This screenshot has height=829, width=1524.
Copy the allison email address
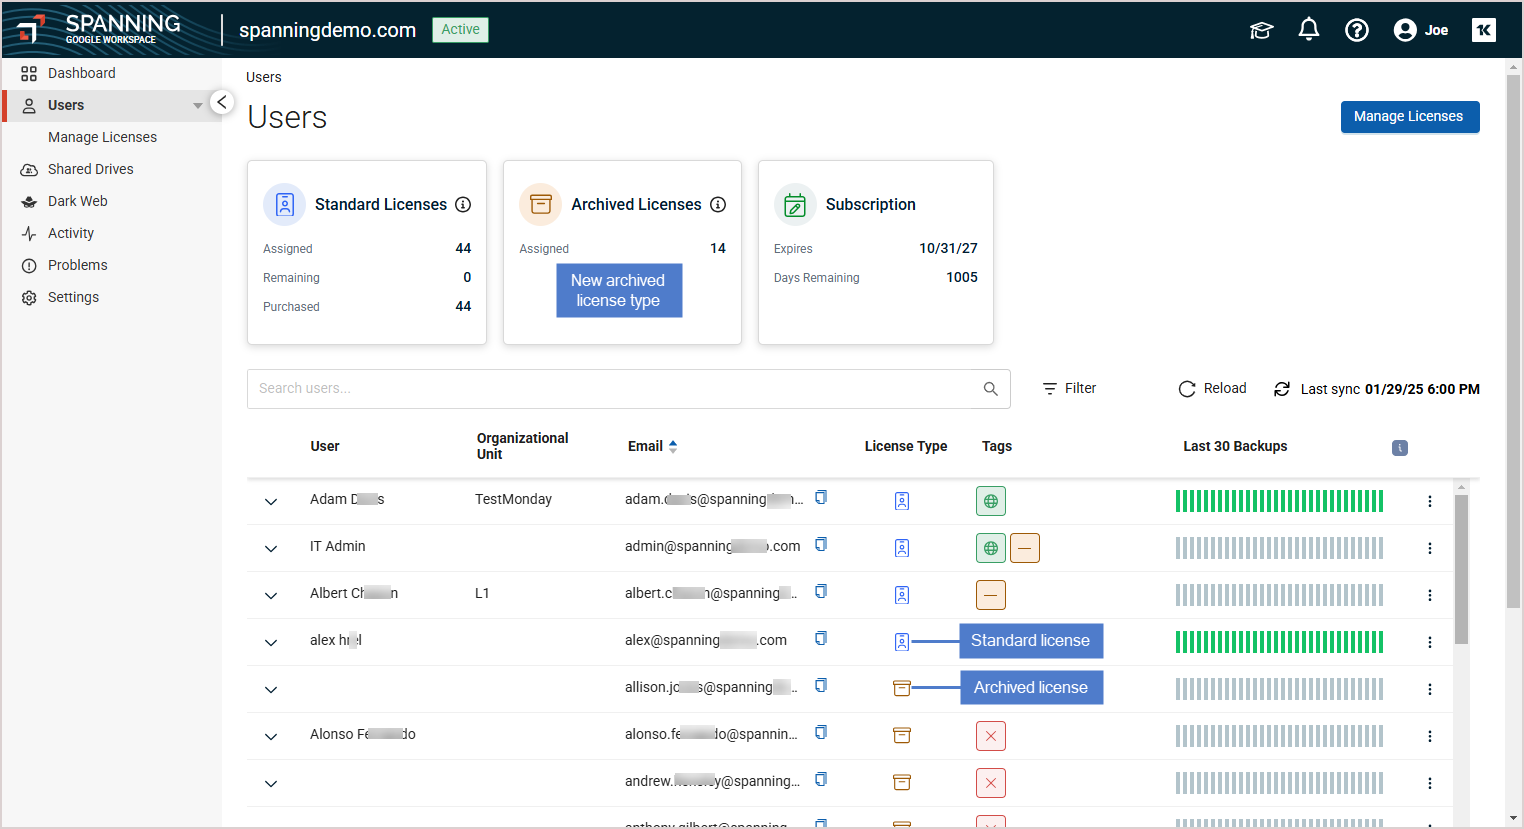[x=821, y=685]
